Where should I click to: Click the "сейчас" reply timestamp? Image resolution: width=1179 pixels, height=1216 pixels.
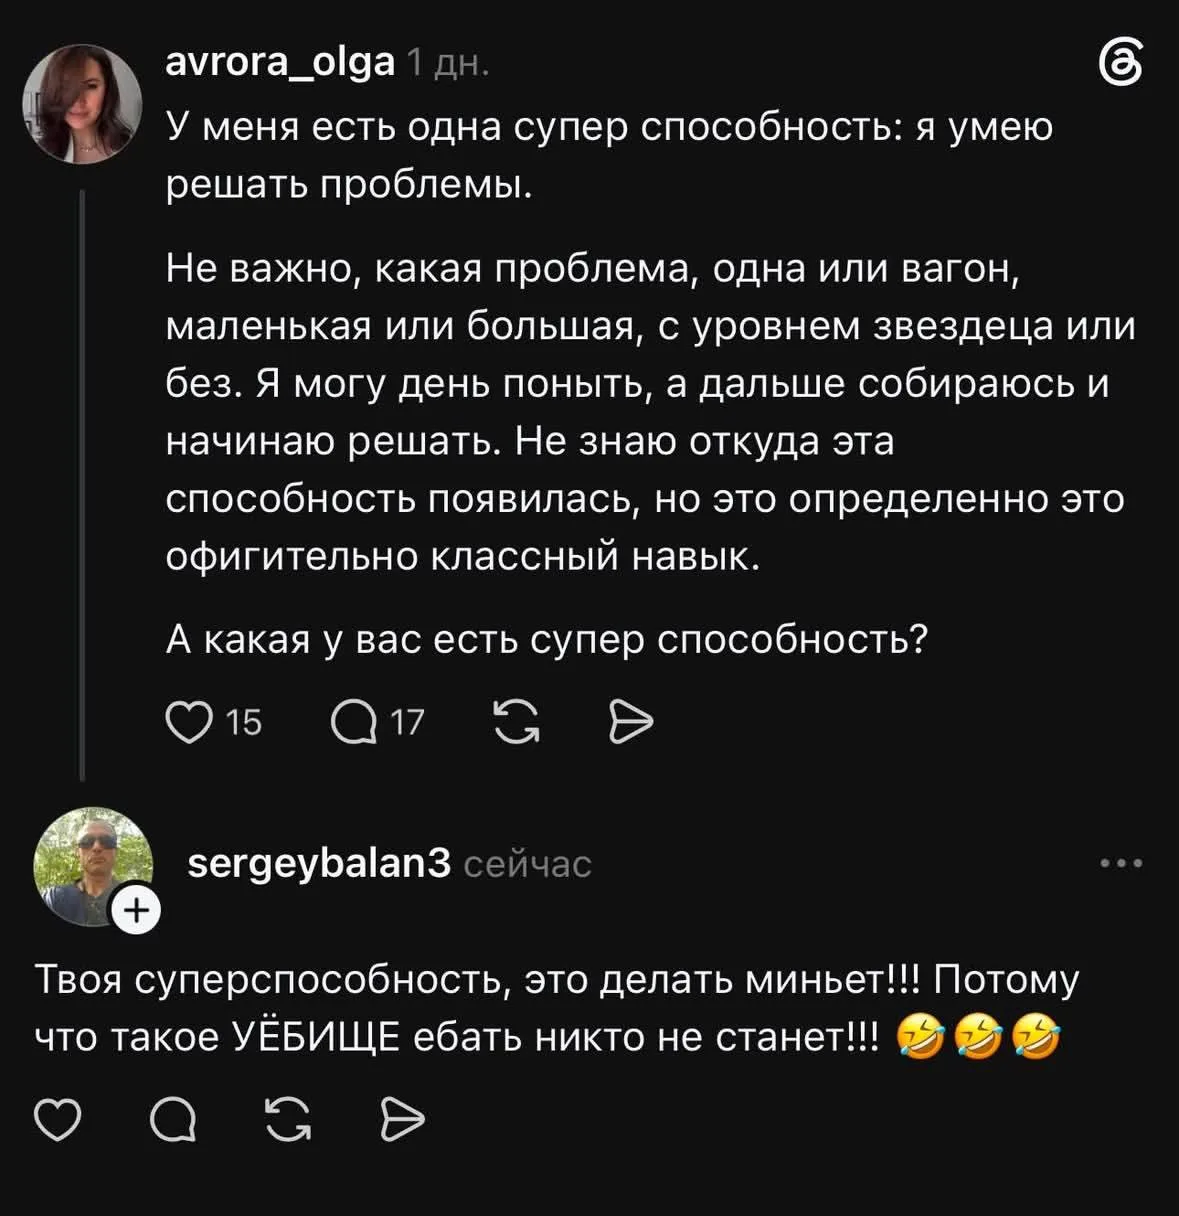coord(529,864)
